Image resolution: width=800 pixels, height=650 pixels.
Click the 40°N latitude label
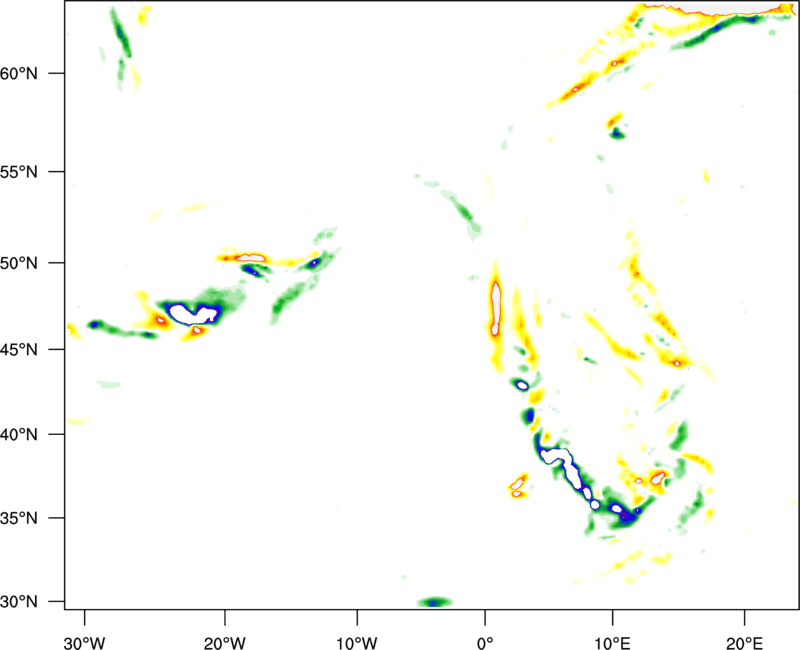(x=19, y=435)
